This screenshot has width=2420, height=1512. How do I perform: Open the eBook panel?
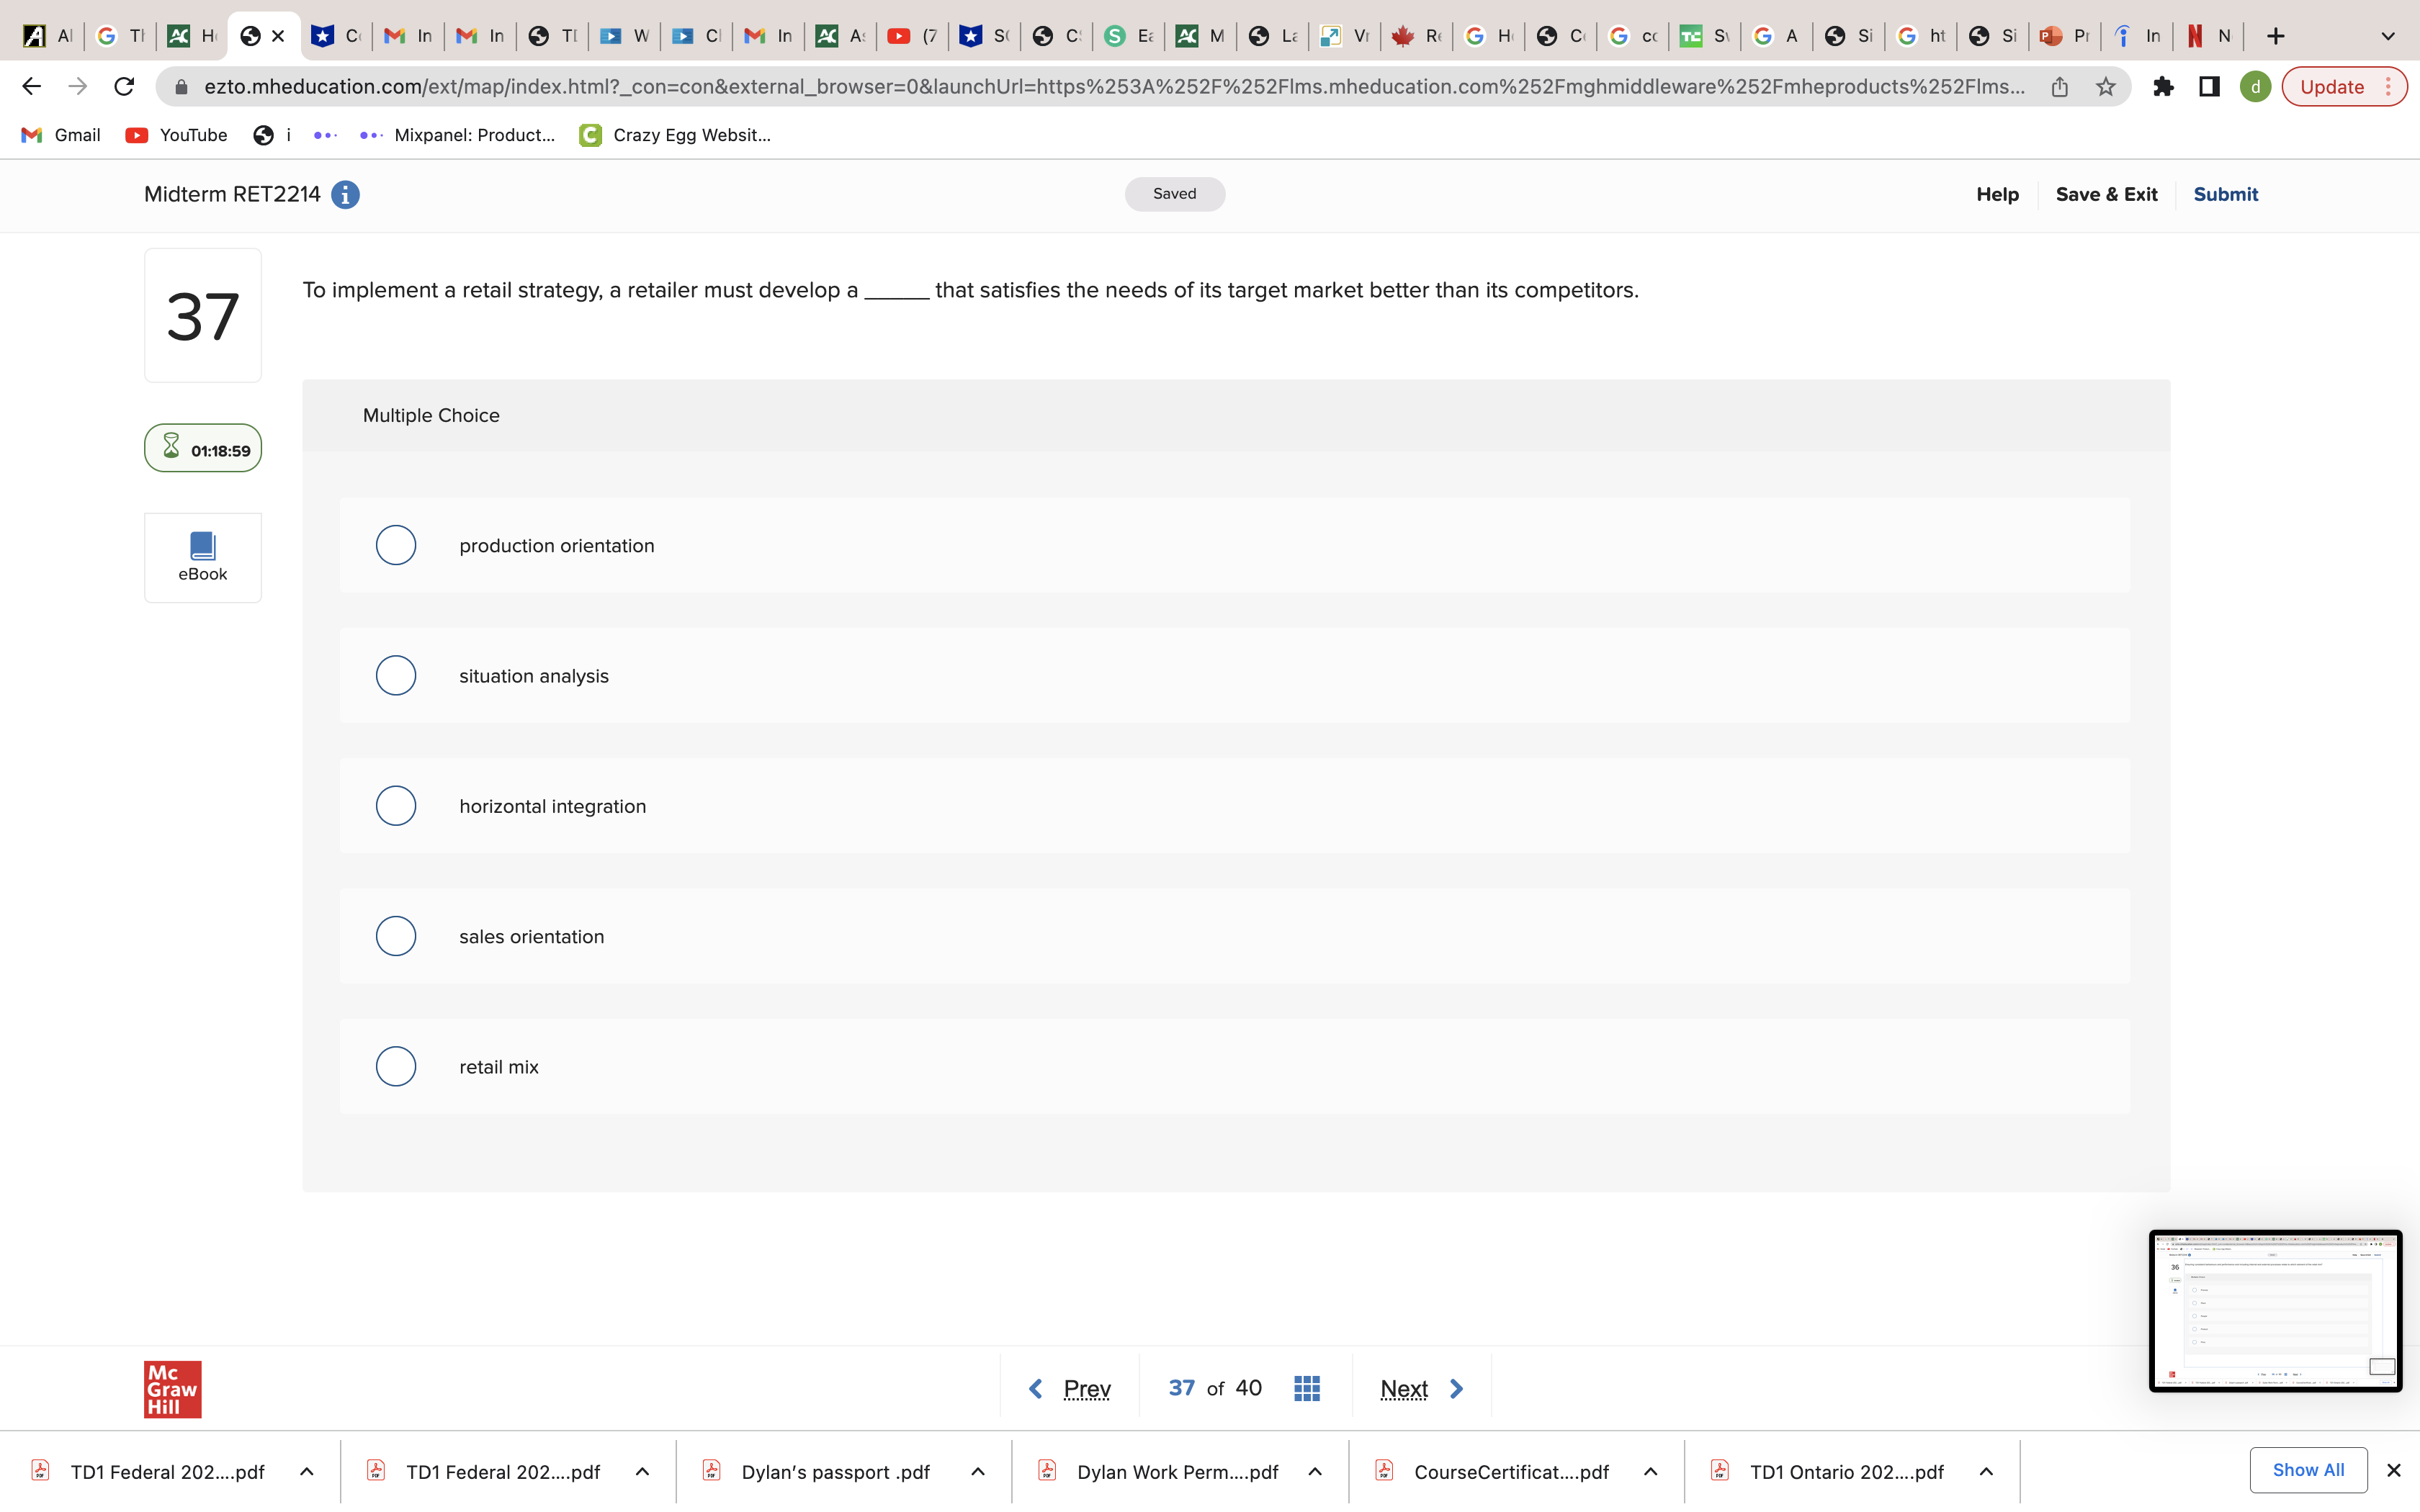pyautogui.click(x=202, y=556)
